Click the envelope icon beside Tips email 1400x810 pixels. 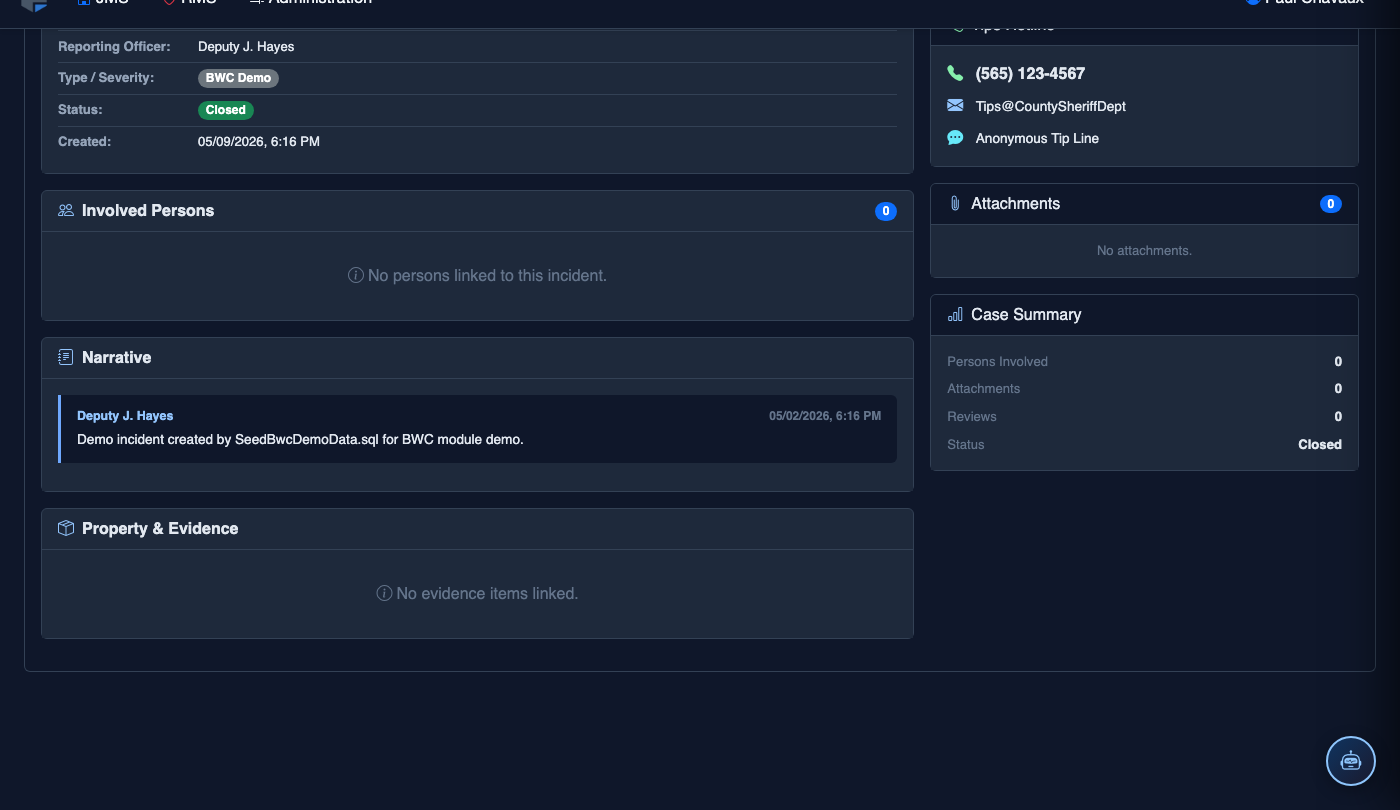(955, 106)
